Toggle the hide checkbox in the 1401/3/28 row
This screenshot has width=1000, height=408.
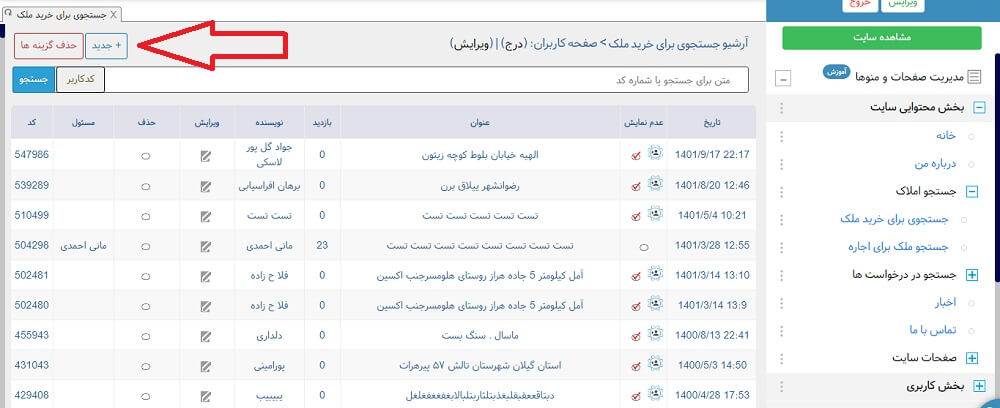pos(643,245)
